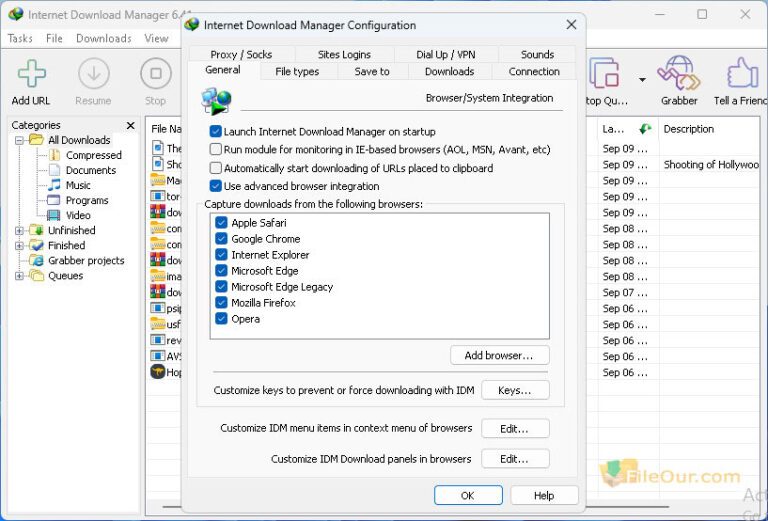Select the Documents category
The image size is (768, 521).
point(91,170)
